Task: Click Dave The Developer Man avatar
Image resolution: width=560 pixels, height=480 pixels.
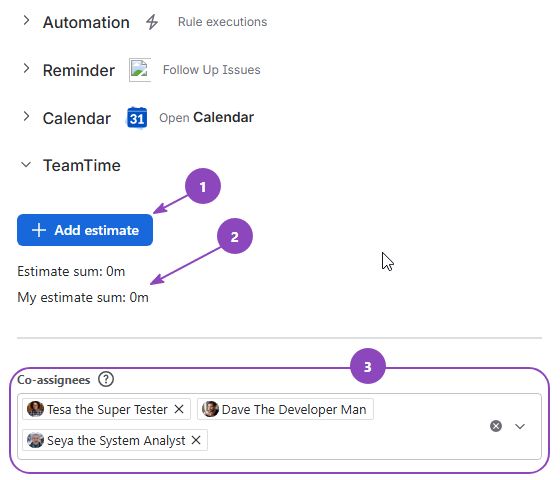Action: coord(210,409)
